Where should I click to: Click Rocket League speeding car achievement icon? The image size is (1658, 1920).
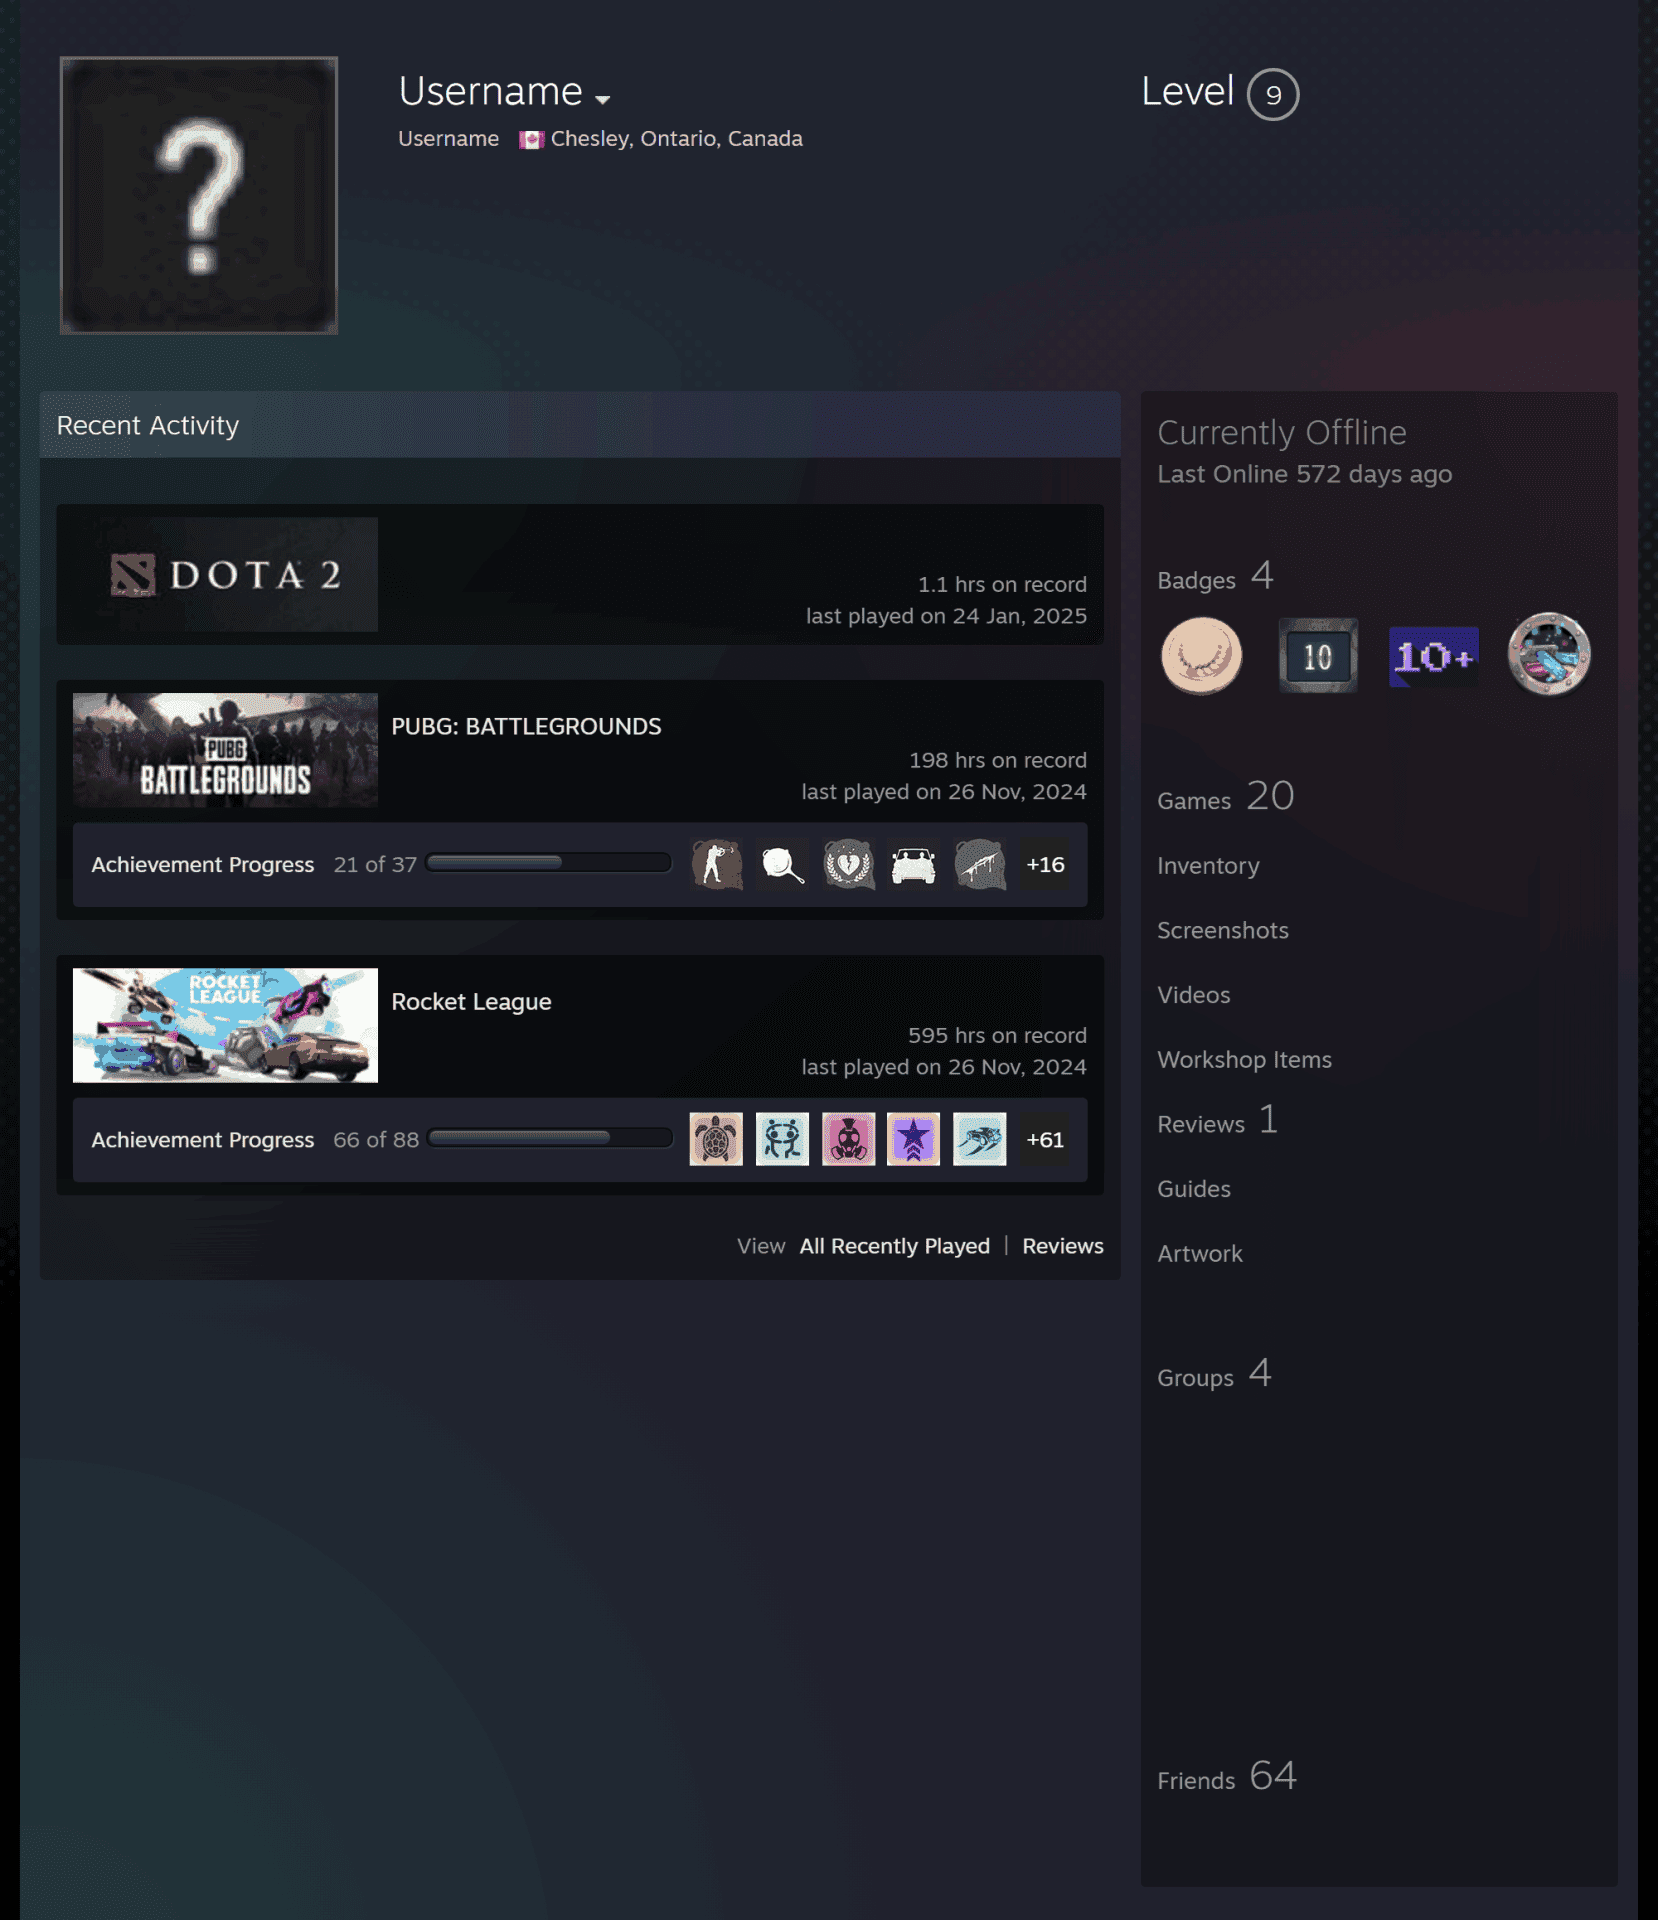(x=979, y=1140)
